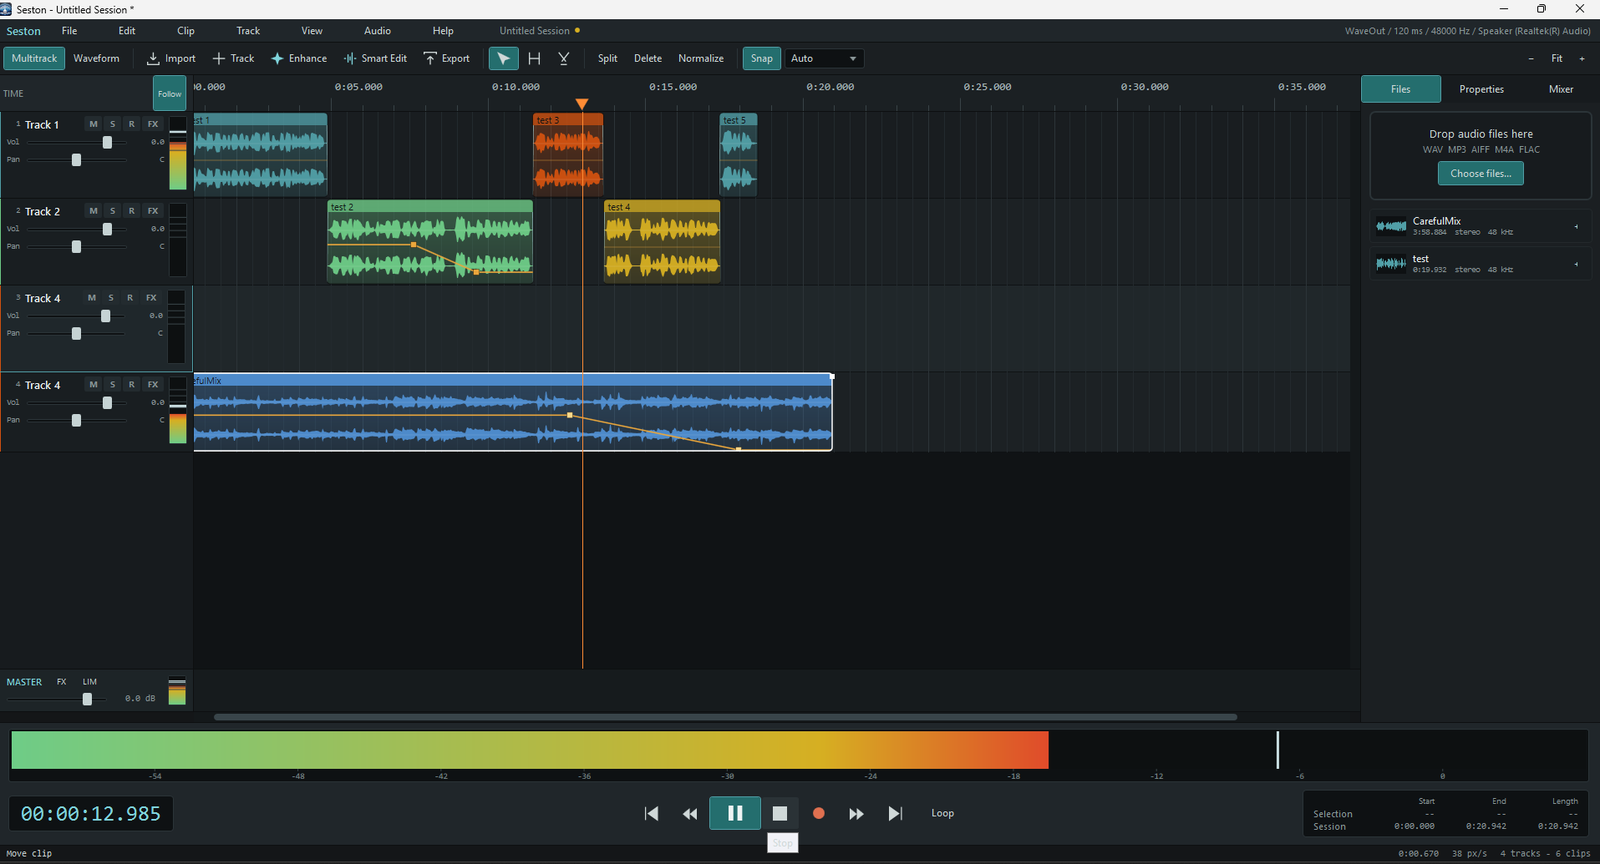Click the Import toolbar button
This screenshot has width=1600, height=864.
[x=171, y=58]
